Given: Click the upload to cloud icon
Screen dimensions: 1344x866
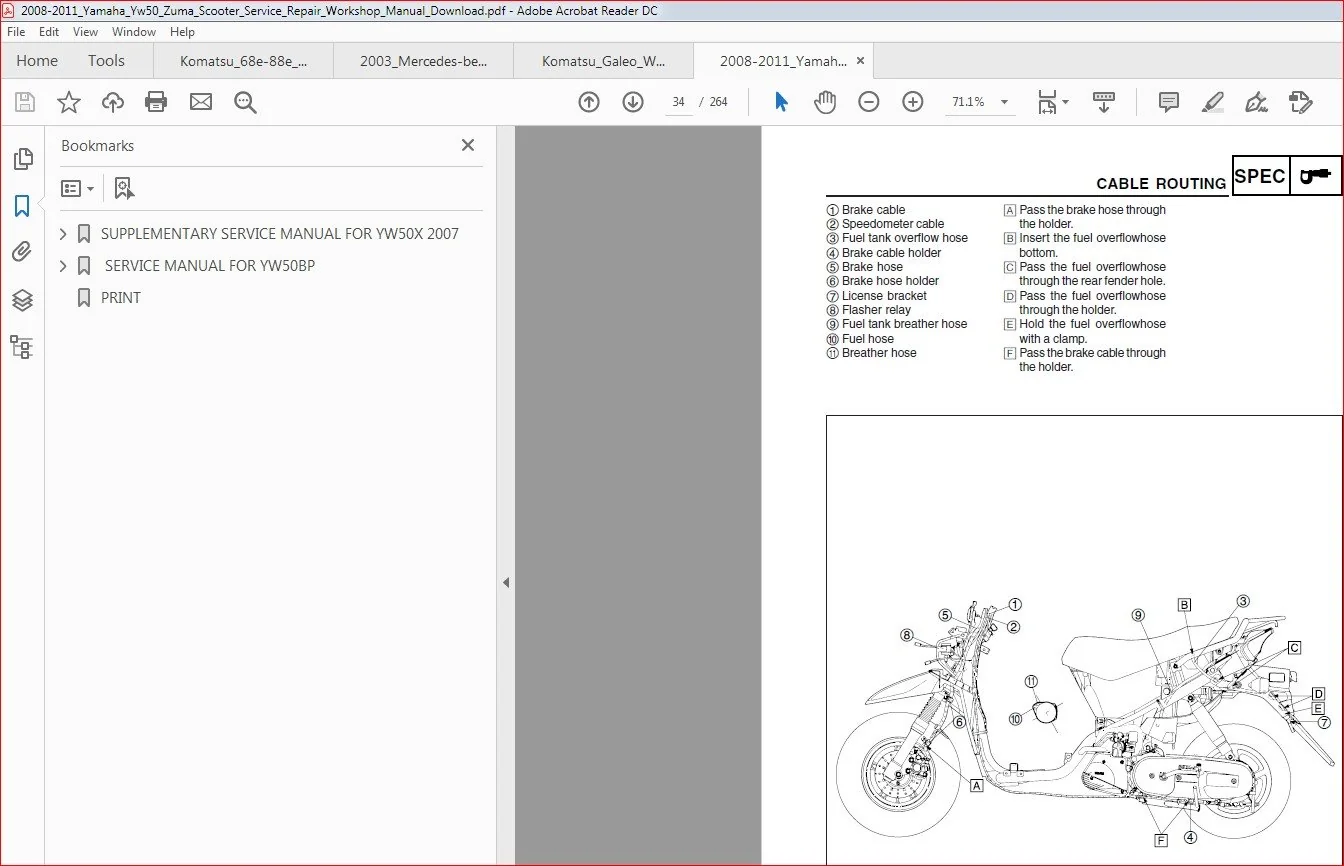Looking at the screenshot, I should [x=113, y=102].
